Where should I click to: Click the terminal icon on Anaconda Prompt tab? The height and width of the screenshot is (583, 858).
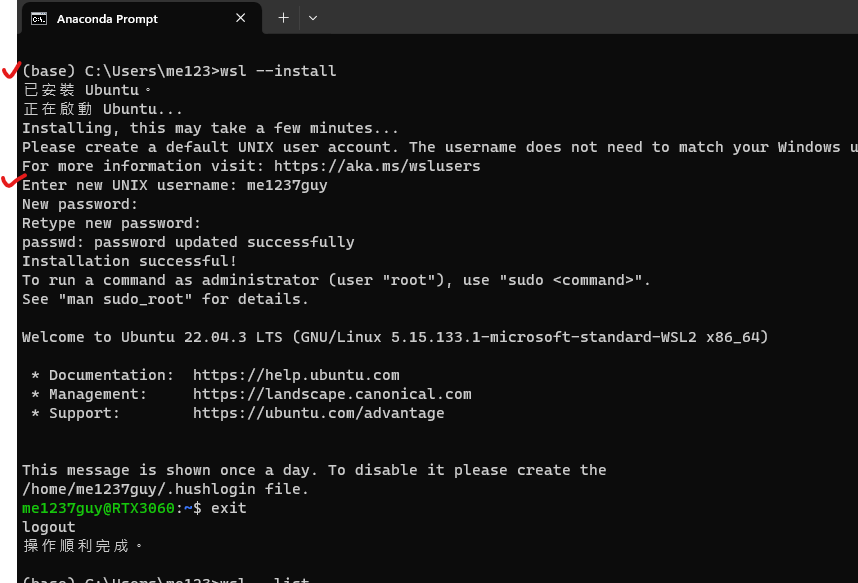[38, 19]
